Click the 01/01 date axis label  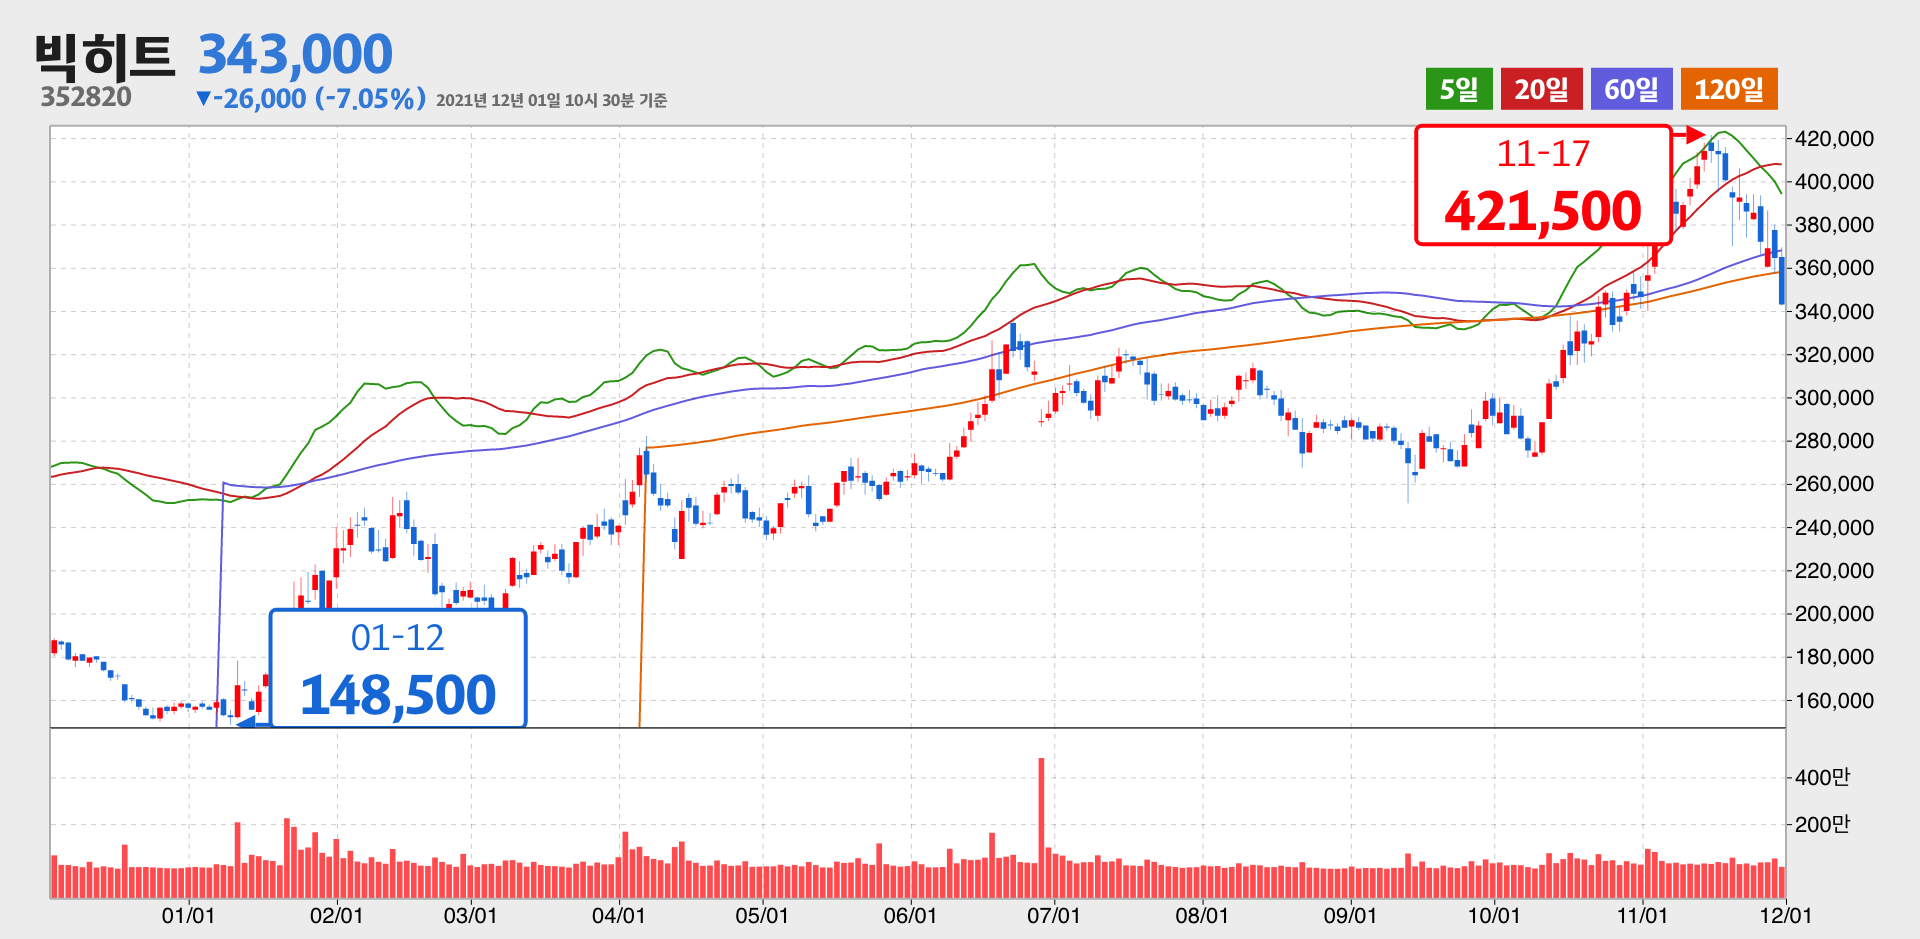[x=188, y=915]
